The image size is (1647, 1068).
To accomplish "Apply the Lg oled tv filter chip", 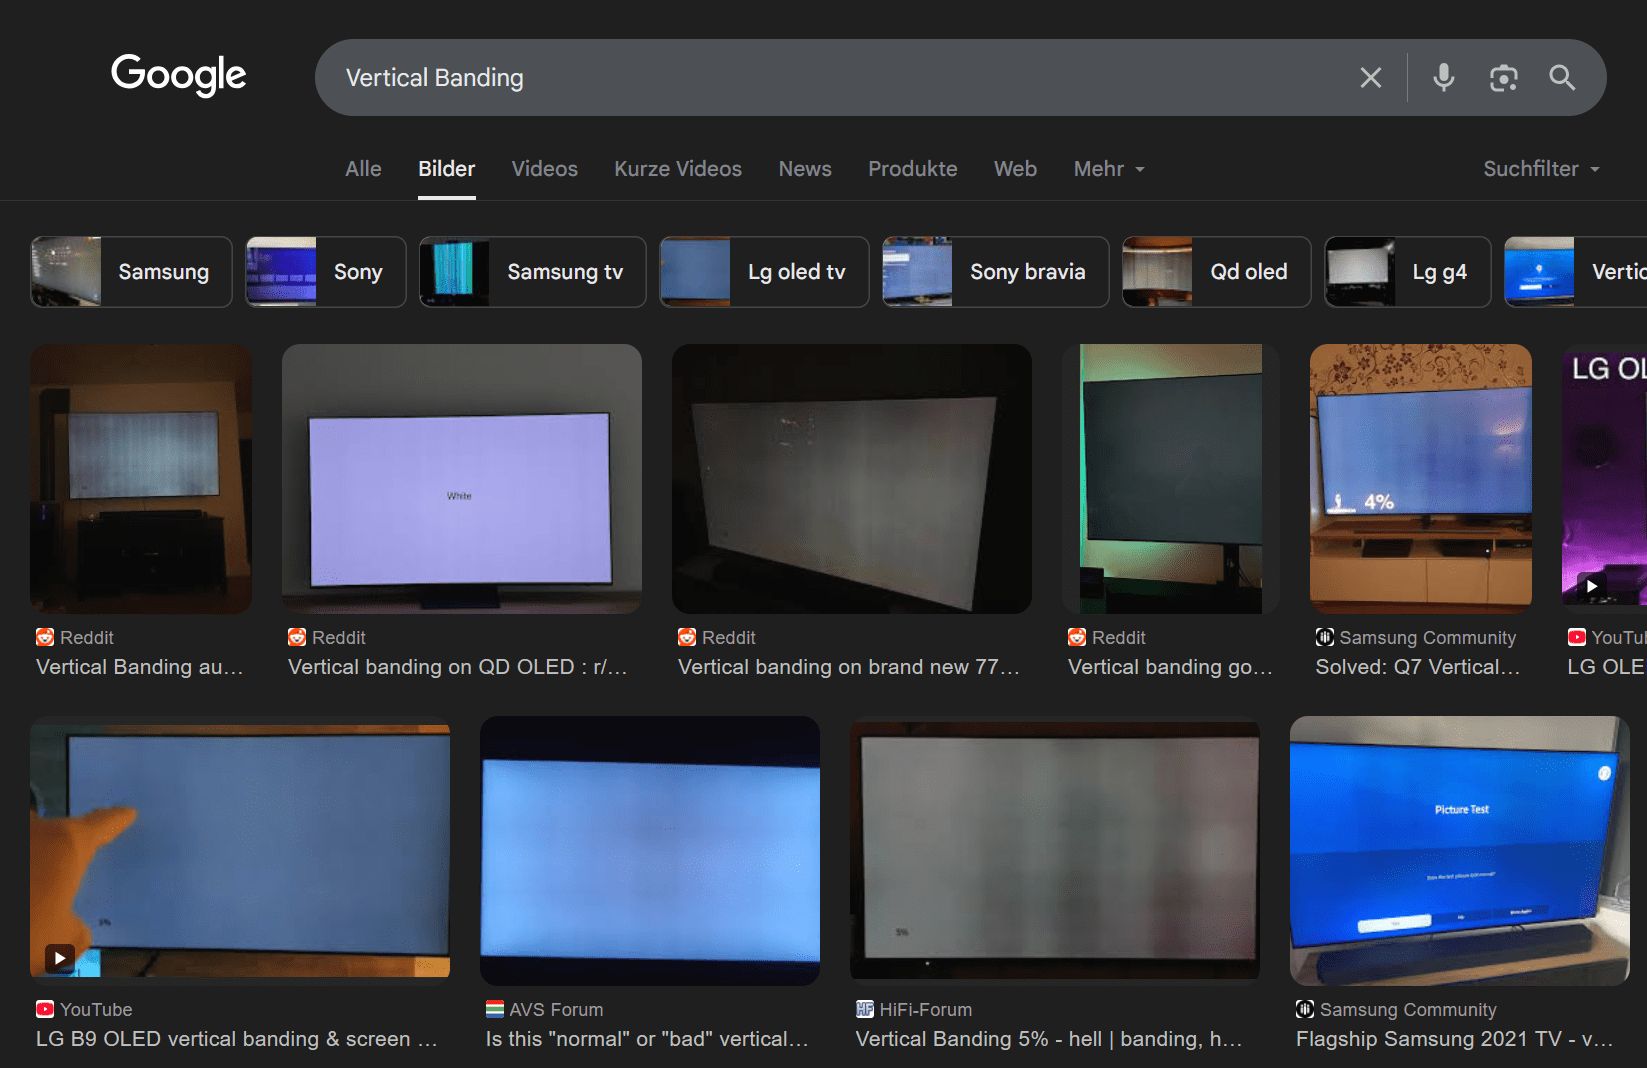I will [764, 272].
